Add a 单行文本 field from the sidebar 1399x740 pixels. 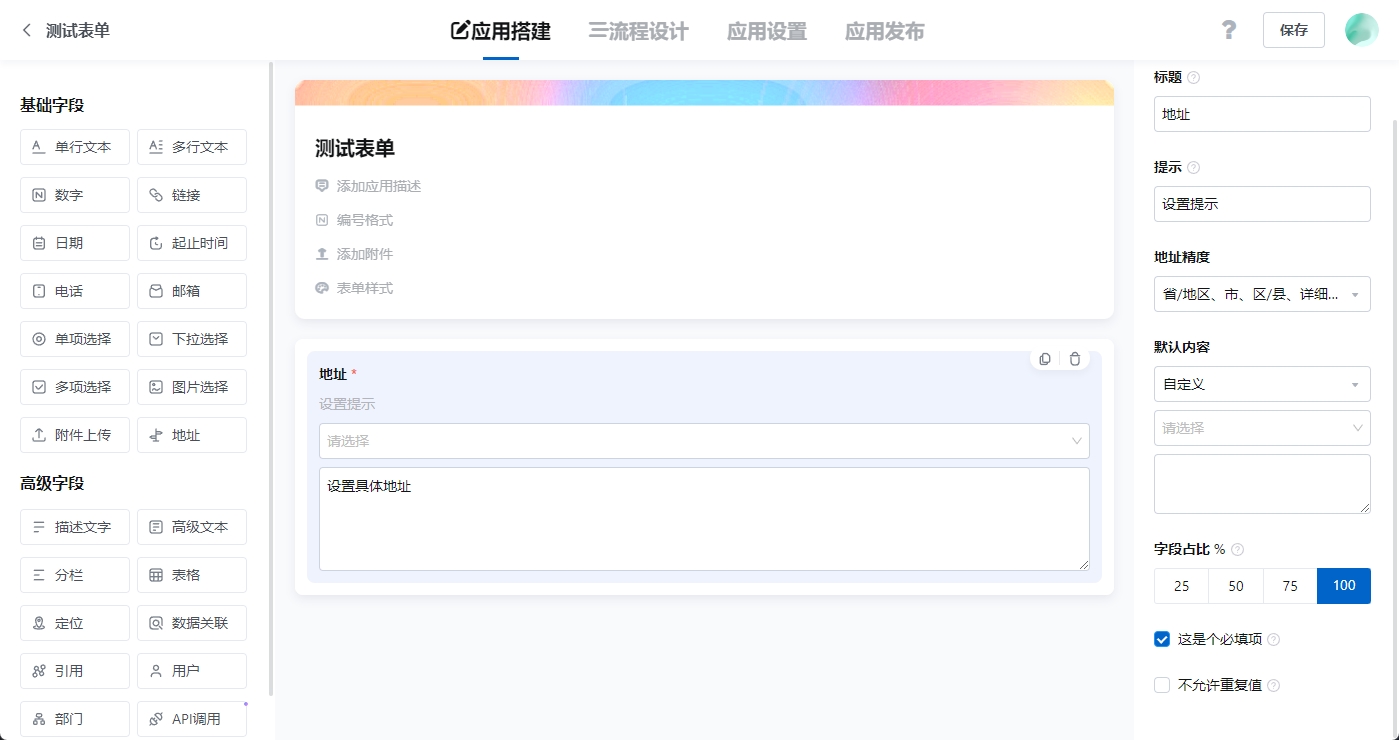[x=74, y=146]
